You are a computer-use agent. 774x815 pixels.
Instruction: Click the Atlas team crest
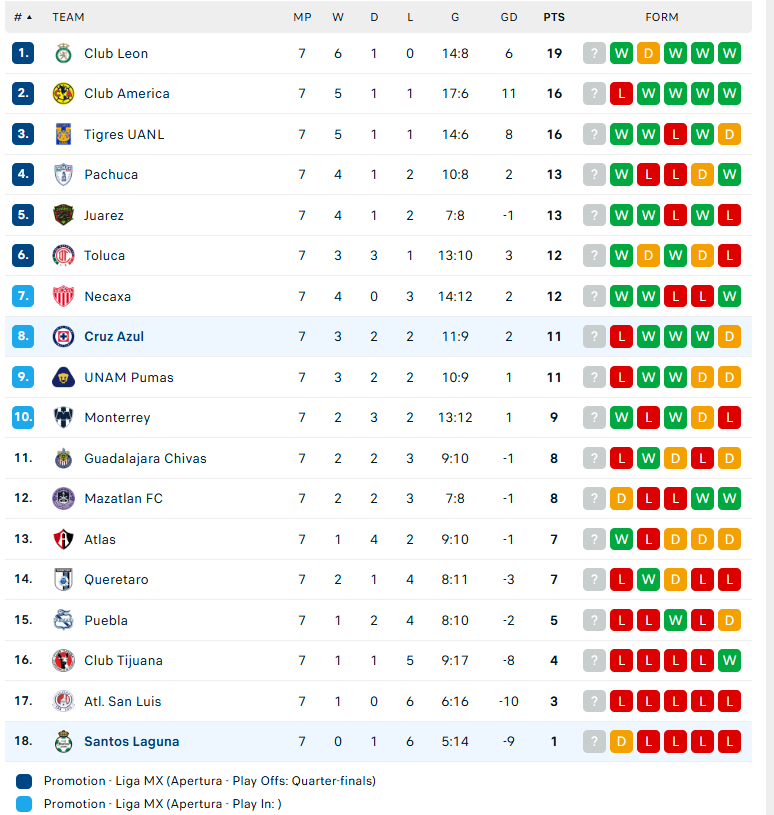click(x=63, y=539)
